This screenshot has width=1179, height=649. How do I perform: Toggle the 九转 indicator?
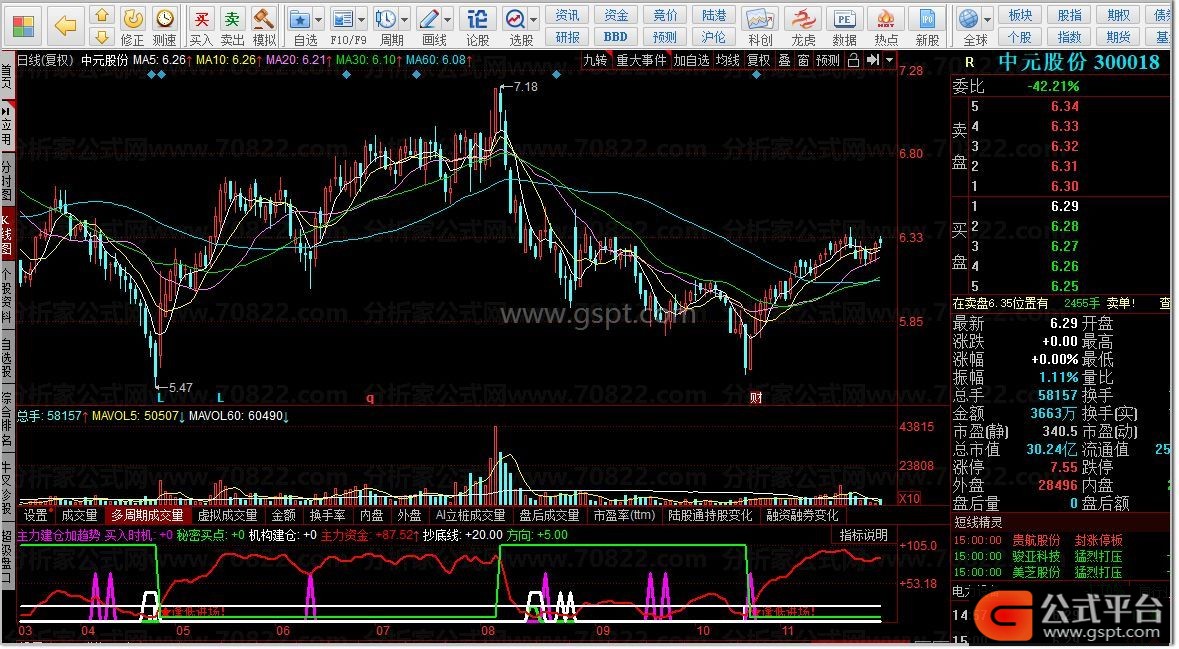coord(596,60)
